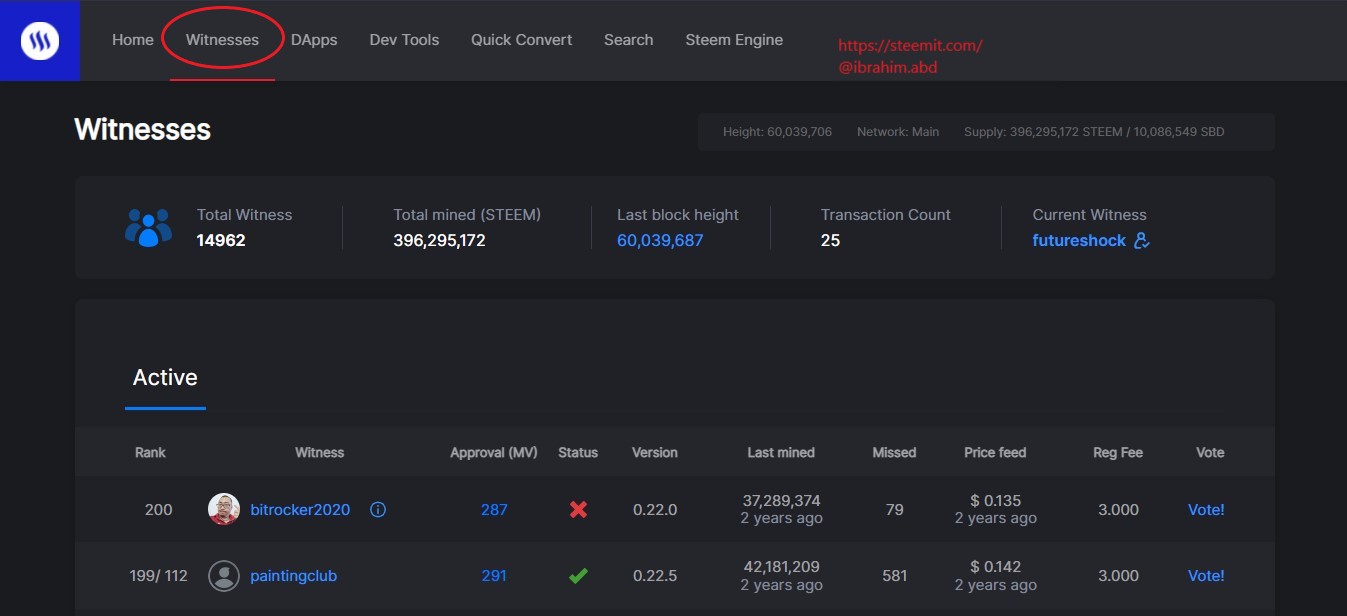Image resolution: width=1347 pixels, height=616 pixels.
Task: Click the Price feed column header
Action: pos(995,453)
